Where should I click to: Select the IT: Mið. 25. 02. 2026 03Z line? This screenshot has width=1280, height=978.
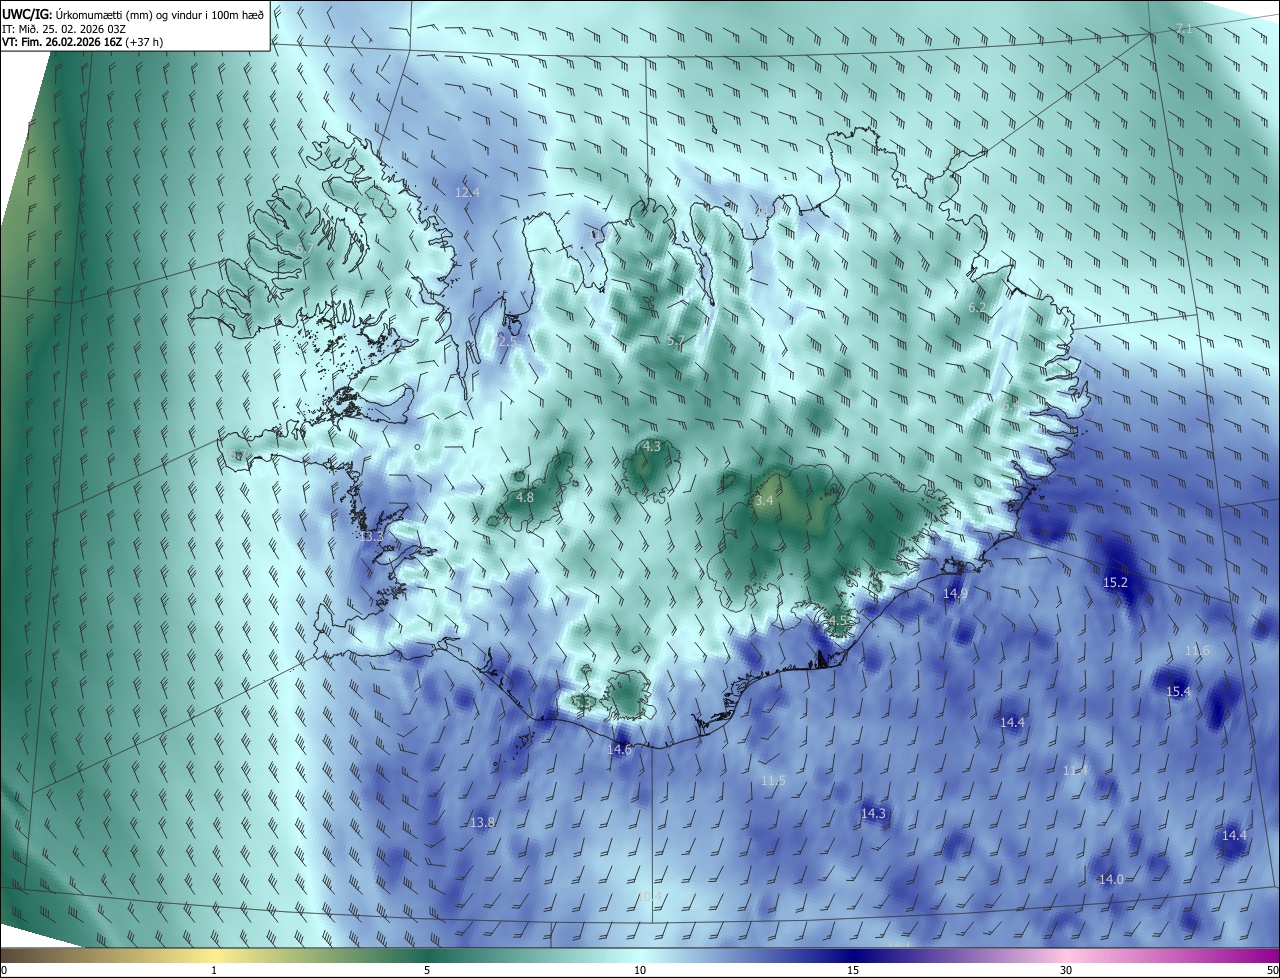click(66, 28)
